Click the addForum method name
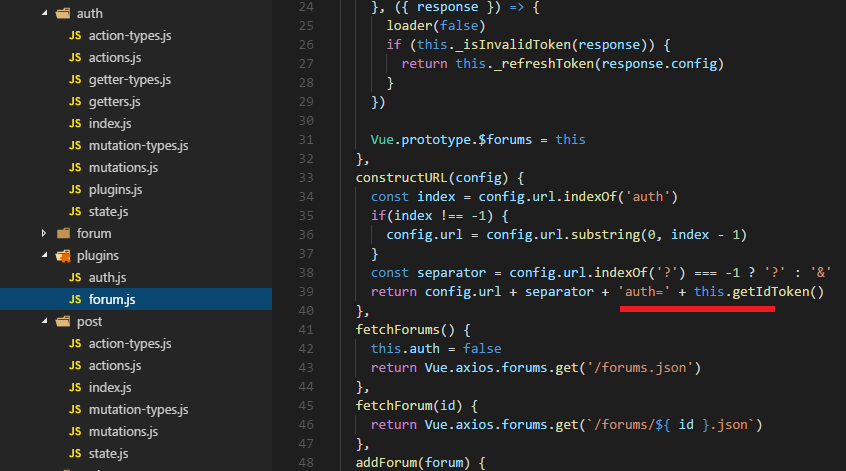The image size is (846, 471). click(x=386, y=463)
